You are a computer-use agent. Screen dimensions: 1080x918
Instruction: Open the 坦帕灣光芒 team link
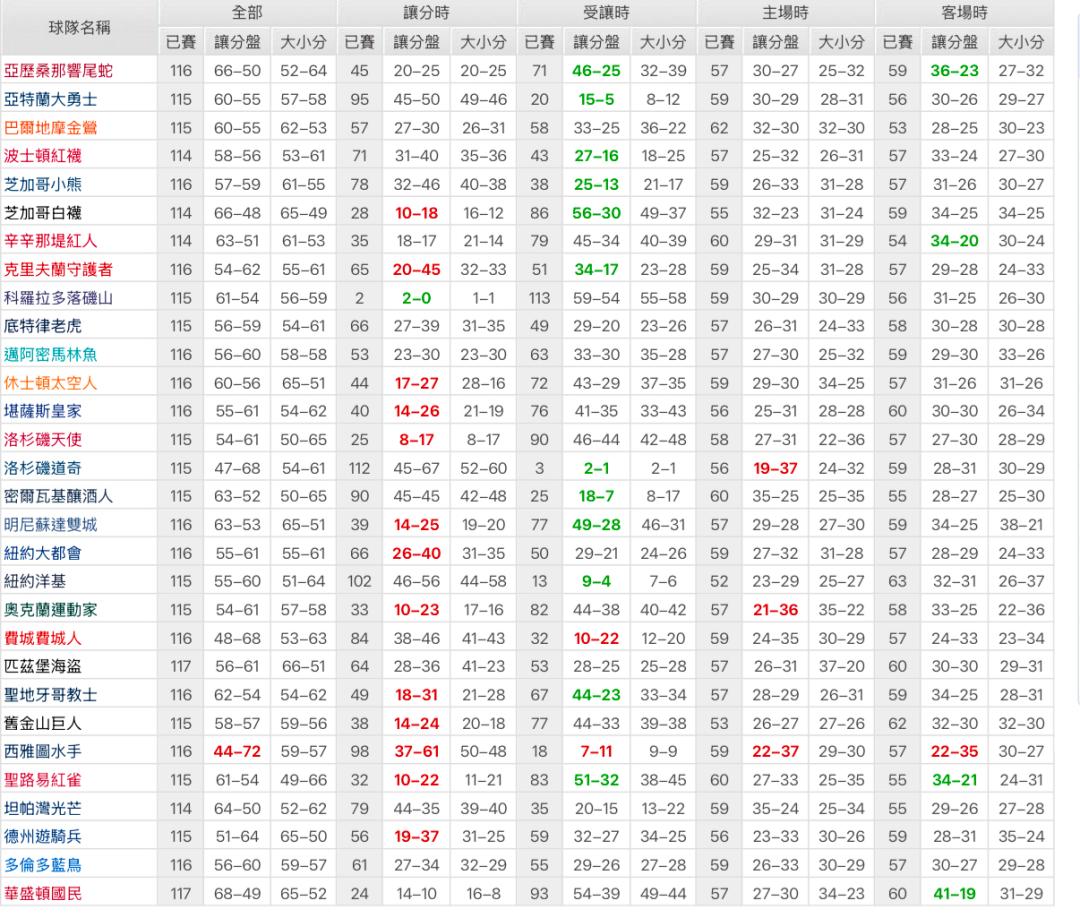click(x=43, y=809)
